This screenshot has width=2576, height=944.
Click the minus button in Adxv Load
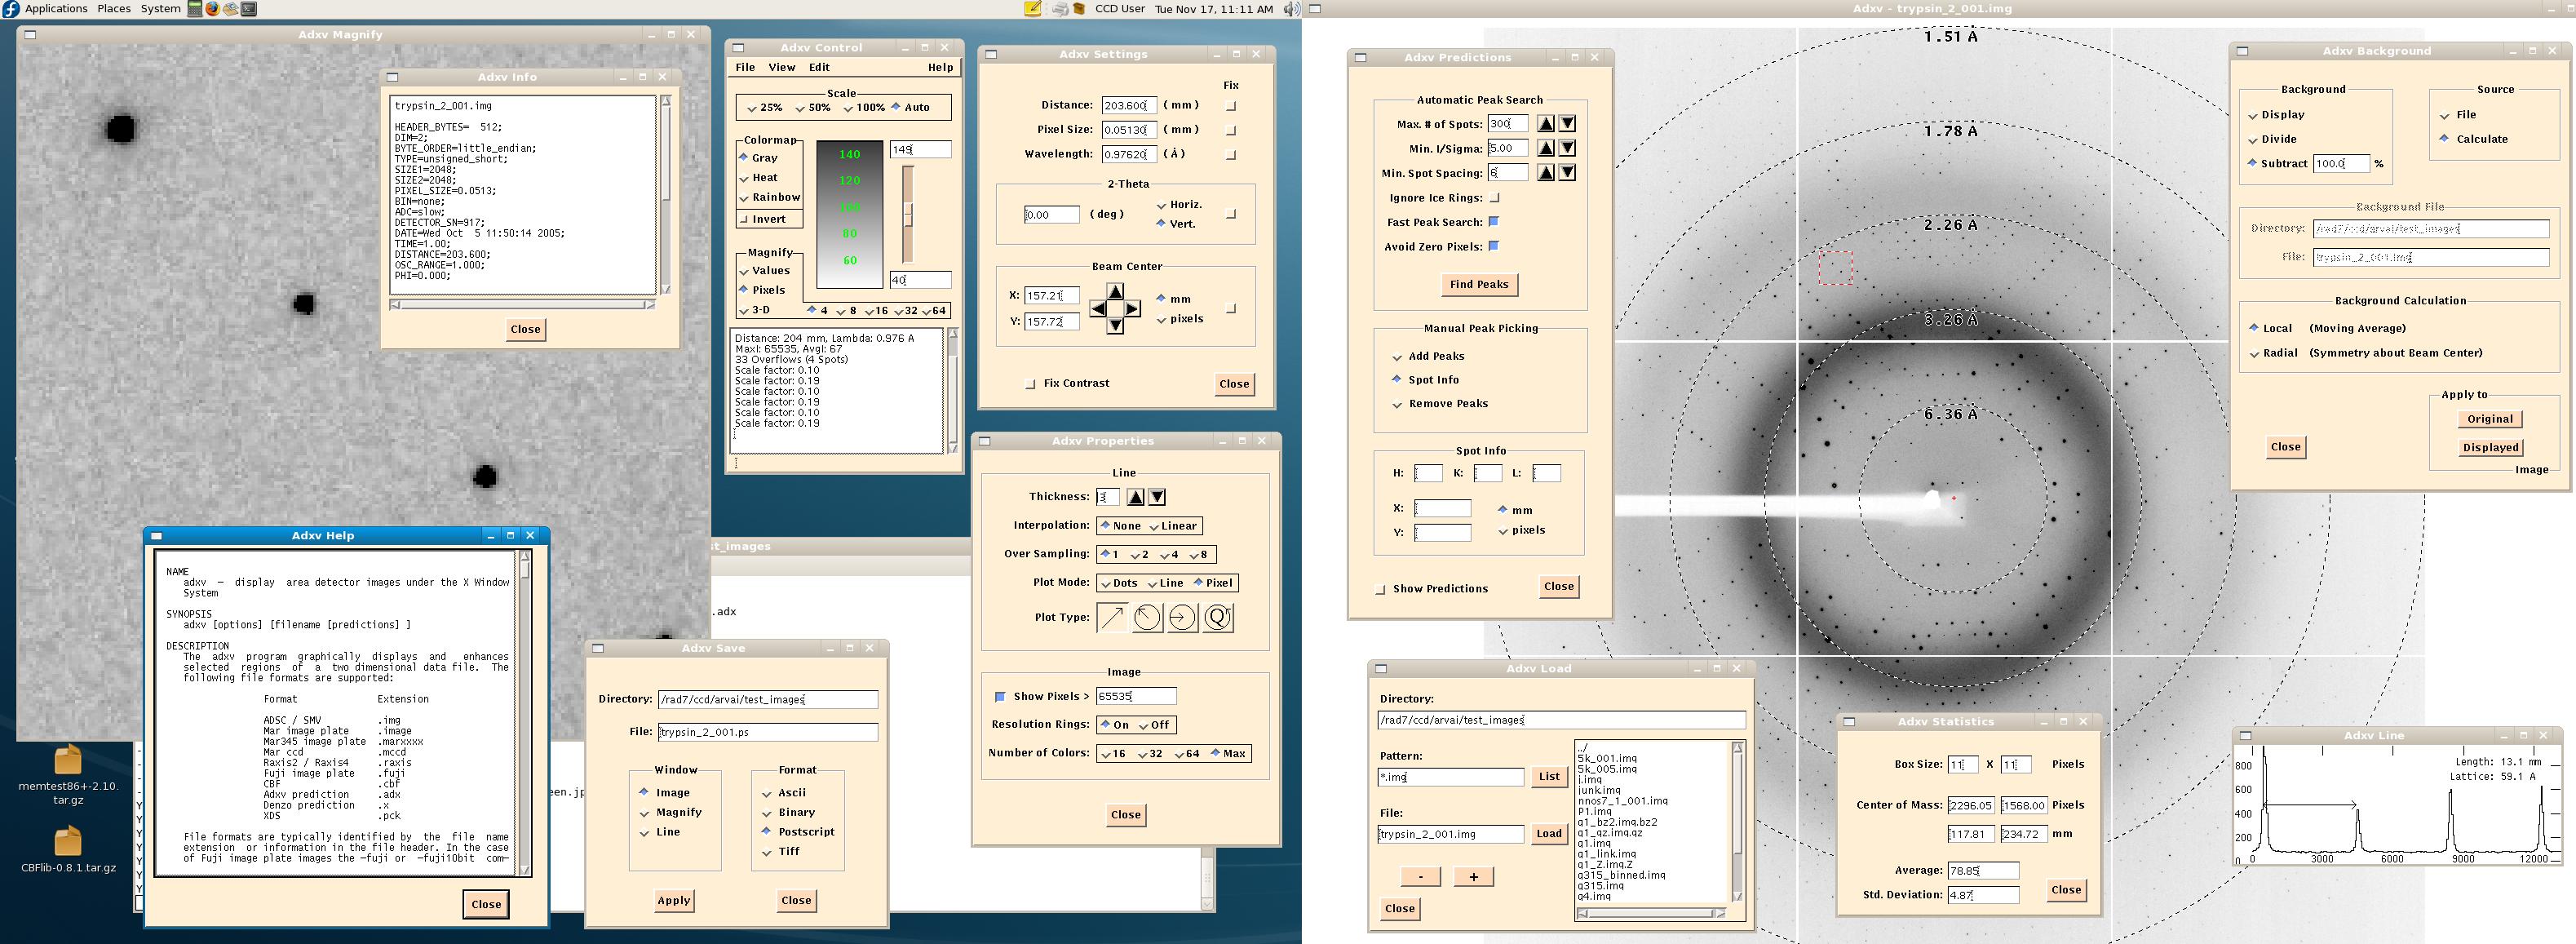(x=1420, y=877)
